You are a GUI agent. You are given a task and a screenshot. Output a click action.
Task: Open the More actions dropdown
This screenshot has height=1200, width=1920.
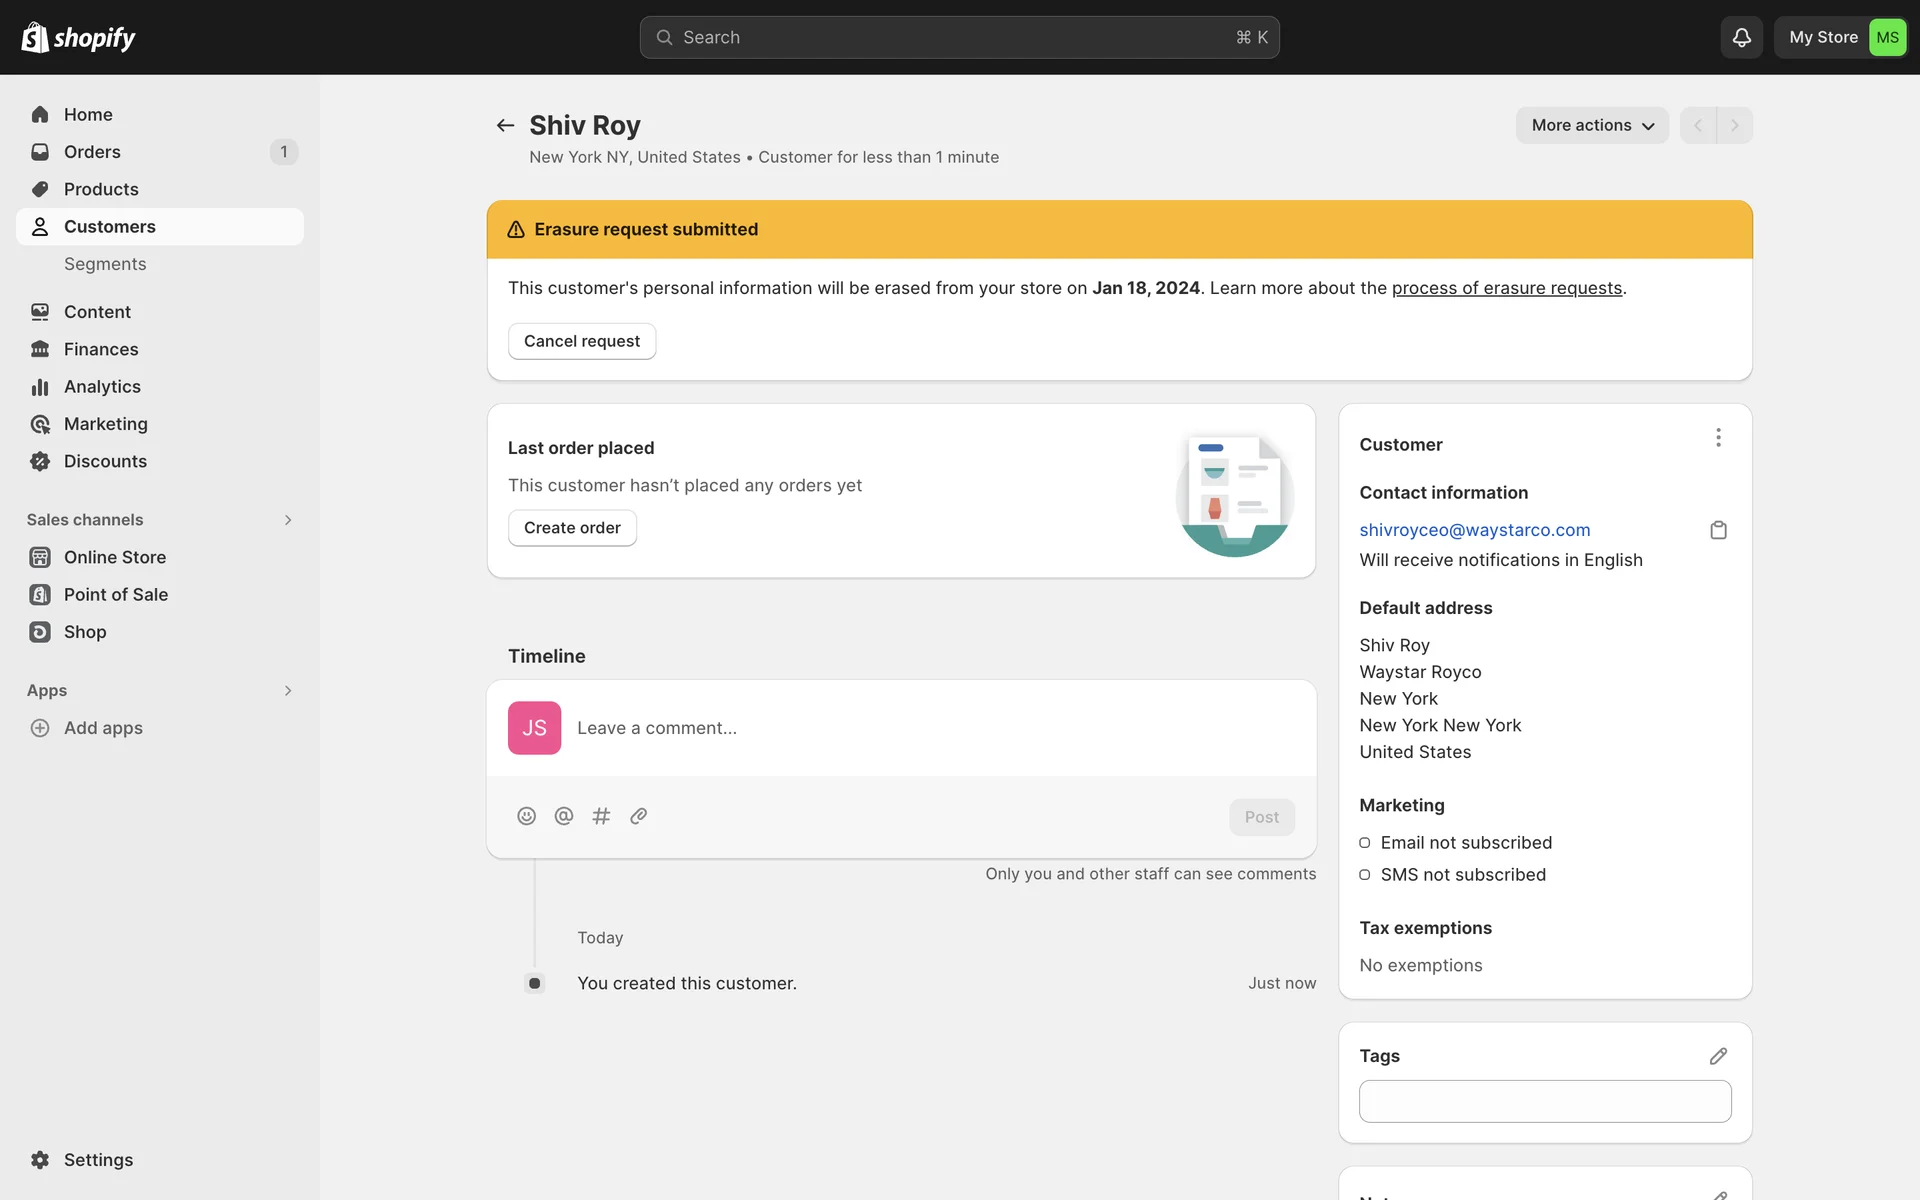[1592, 125]
